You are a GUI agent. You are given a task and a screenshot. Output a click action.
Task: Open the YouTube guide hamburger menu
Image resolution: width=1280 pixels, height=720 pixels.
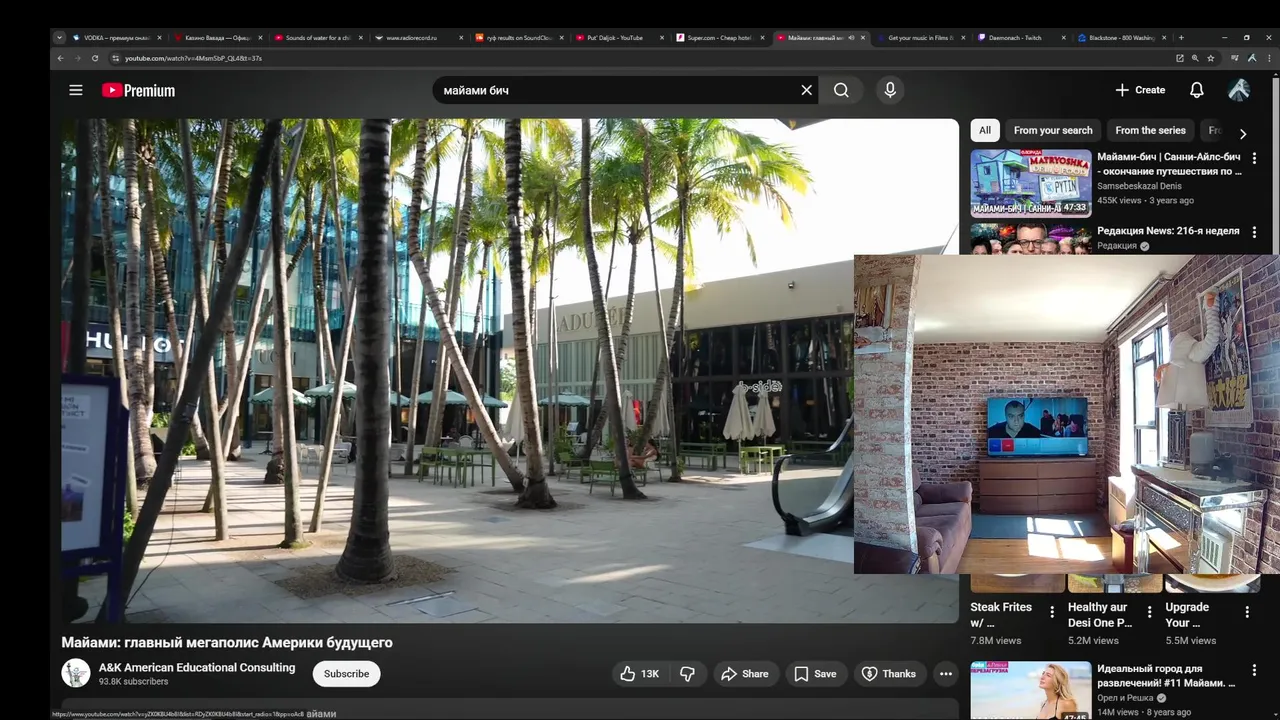pos(76,90)
